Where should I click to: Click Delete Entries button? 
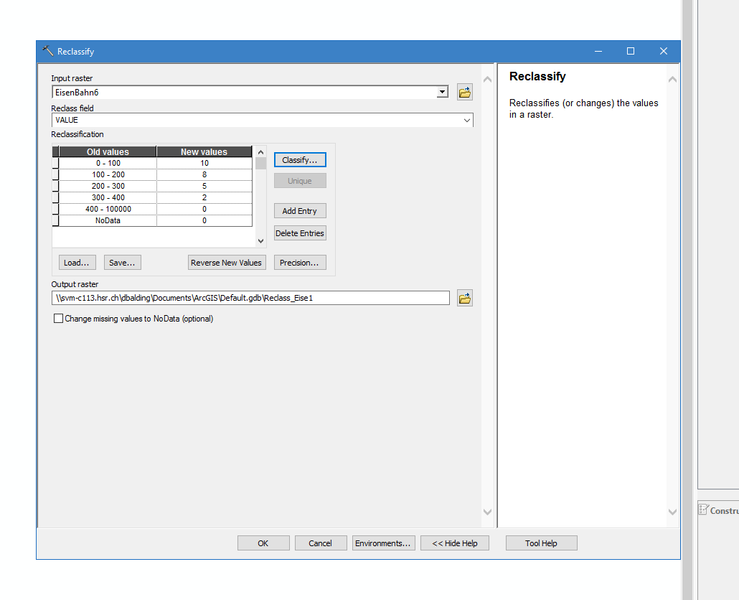(x=300, y=233)
